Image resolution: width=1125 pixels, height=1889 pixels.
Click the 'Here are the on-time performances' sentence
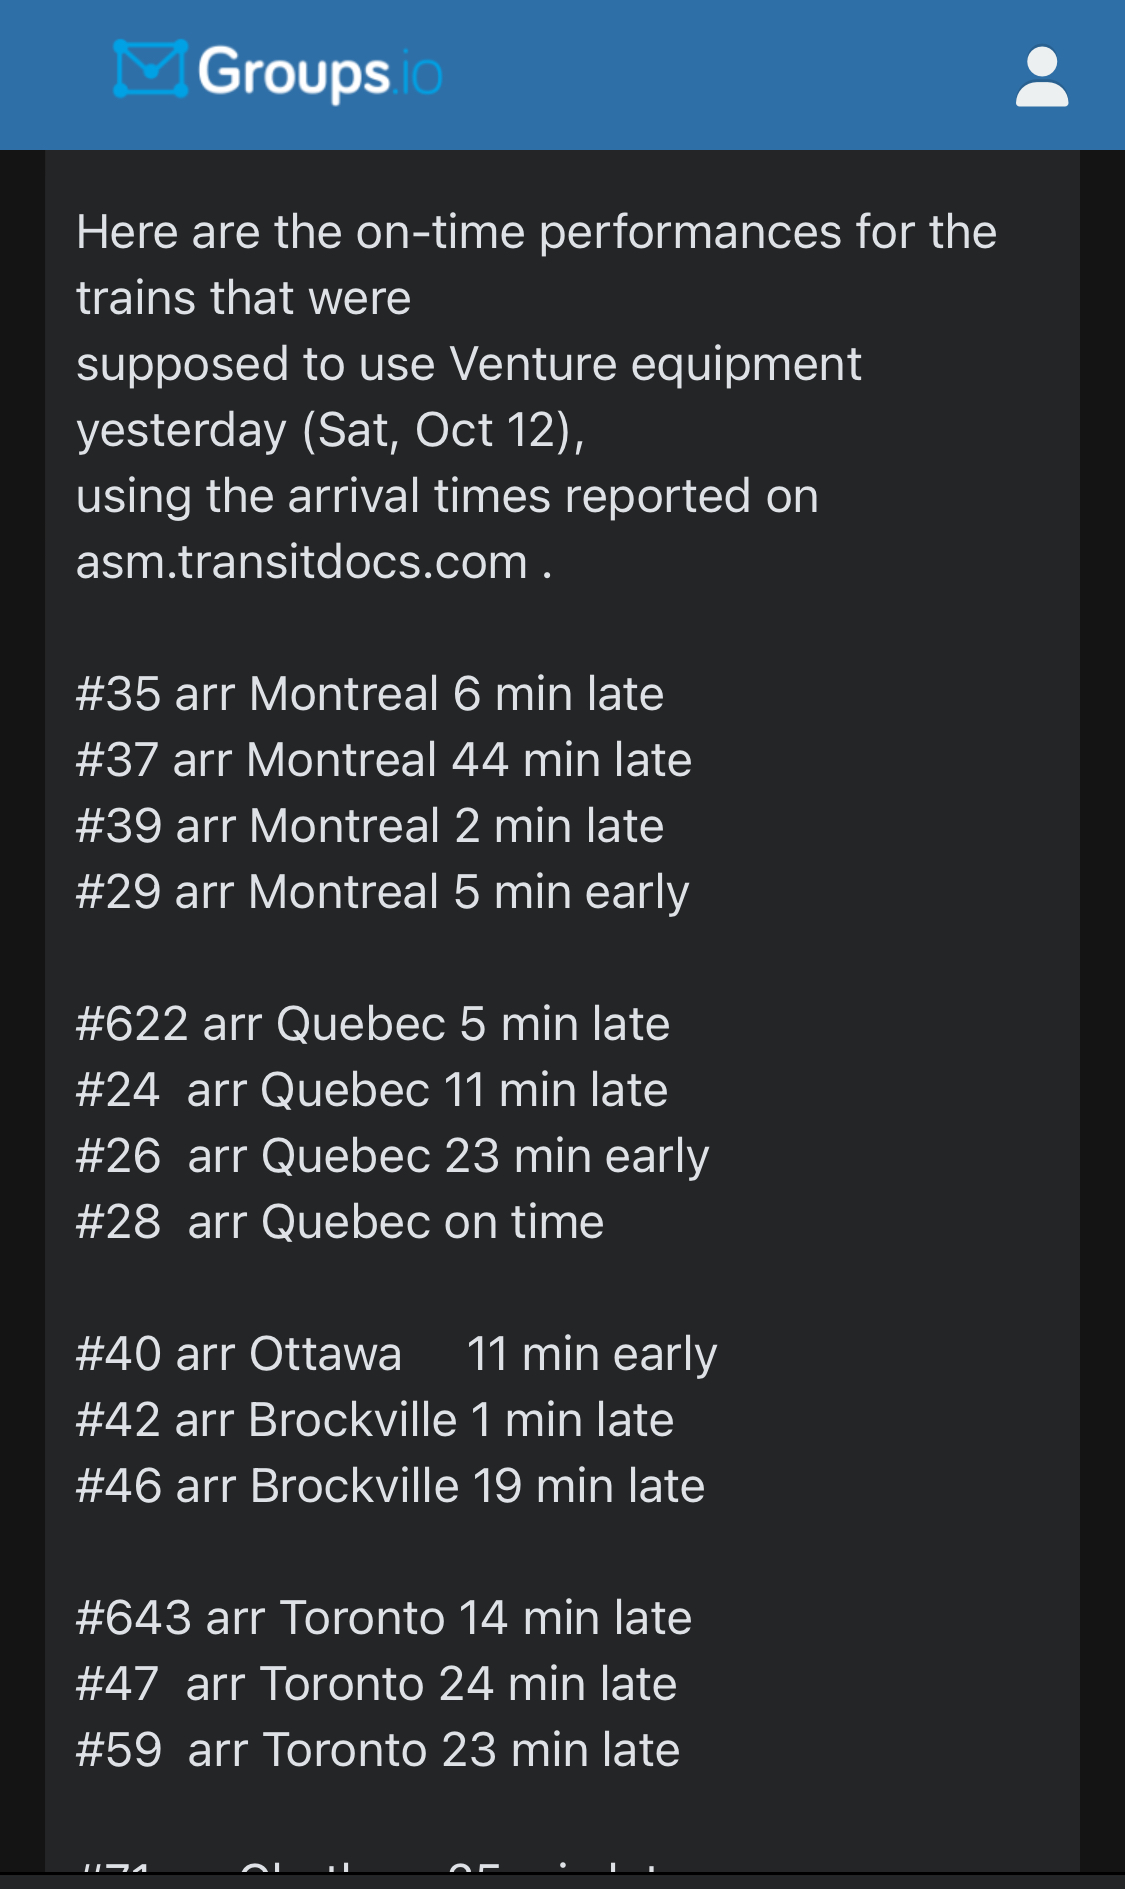pyautogui.click(x=536, y=232)
